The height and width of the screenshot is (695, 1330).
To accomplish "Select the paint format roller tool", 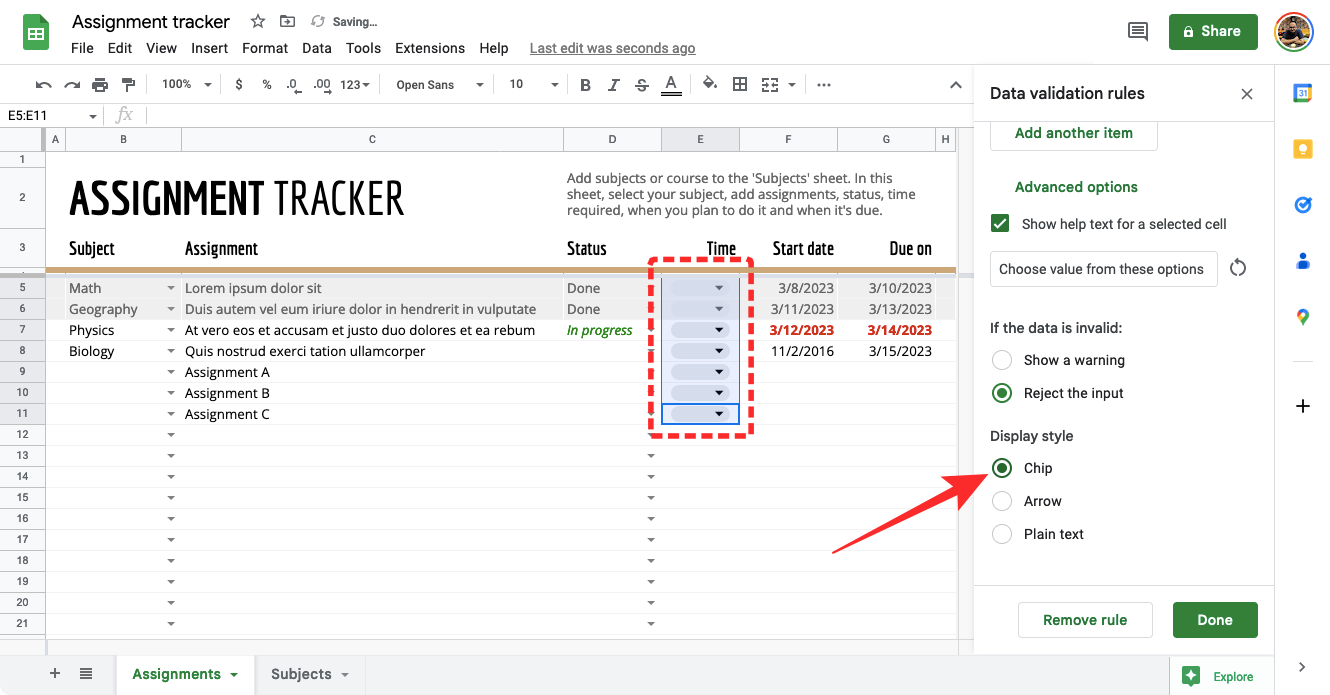I will [128, 85].
